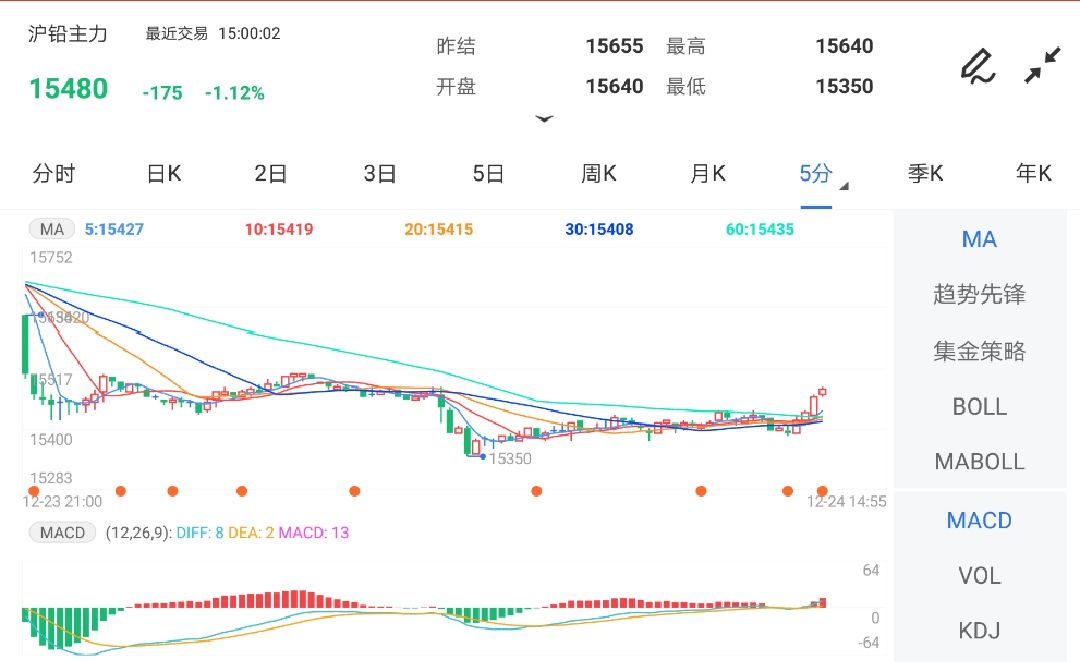This screenshot has height=662, width=1080.
Task: Click the MACD indicator pill label
Action: coord(62,532)
